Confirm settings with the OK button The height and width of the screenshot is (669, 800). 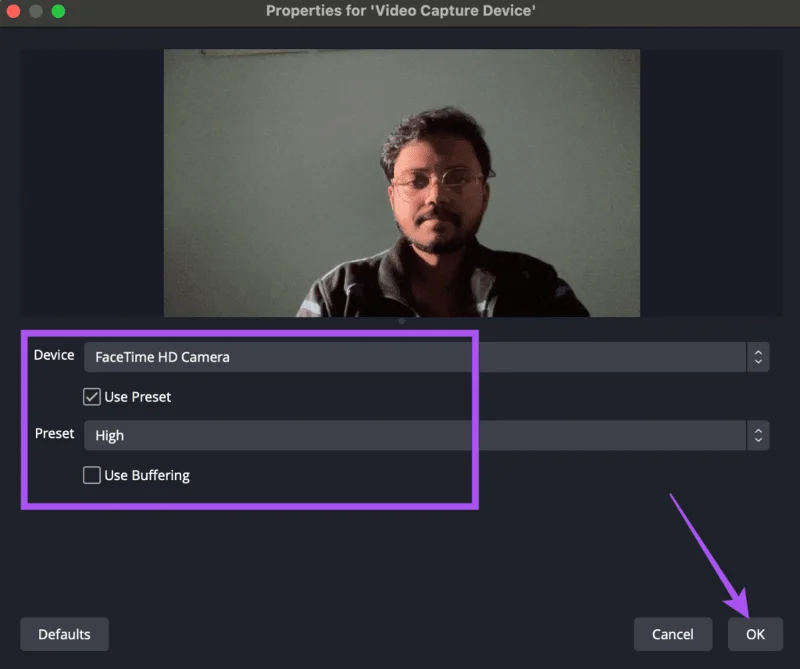coord(755,634)
